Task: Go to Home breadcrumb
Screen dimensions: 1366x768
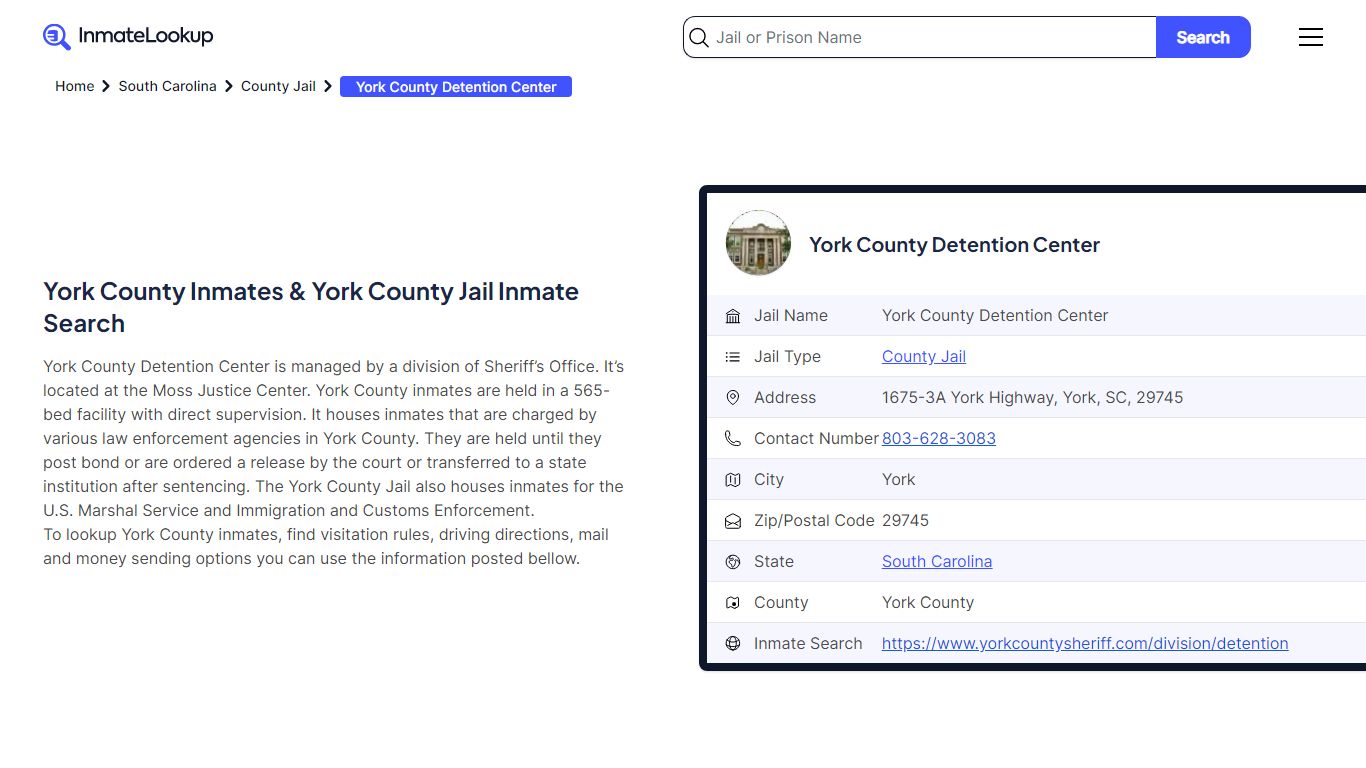Action: [74, 86]
